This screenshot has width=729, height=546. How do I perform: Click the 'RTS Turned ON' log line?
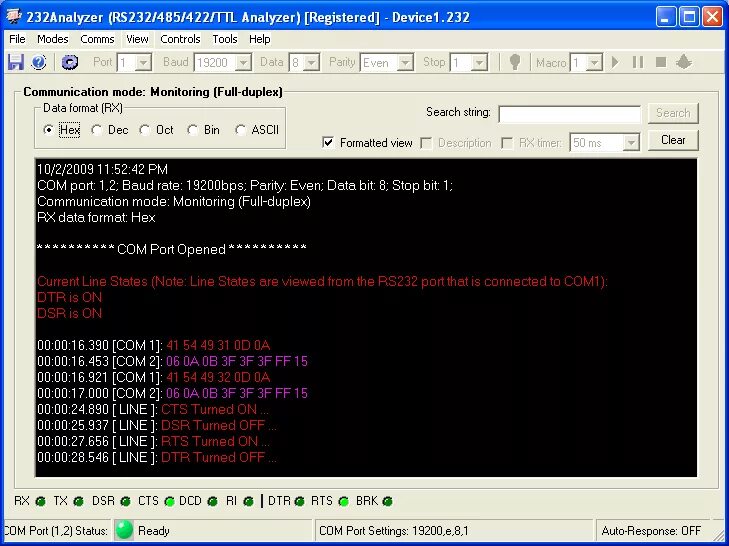coord(153,441)
